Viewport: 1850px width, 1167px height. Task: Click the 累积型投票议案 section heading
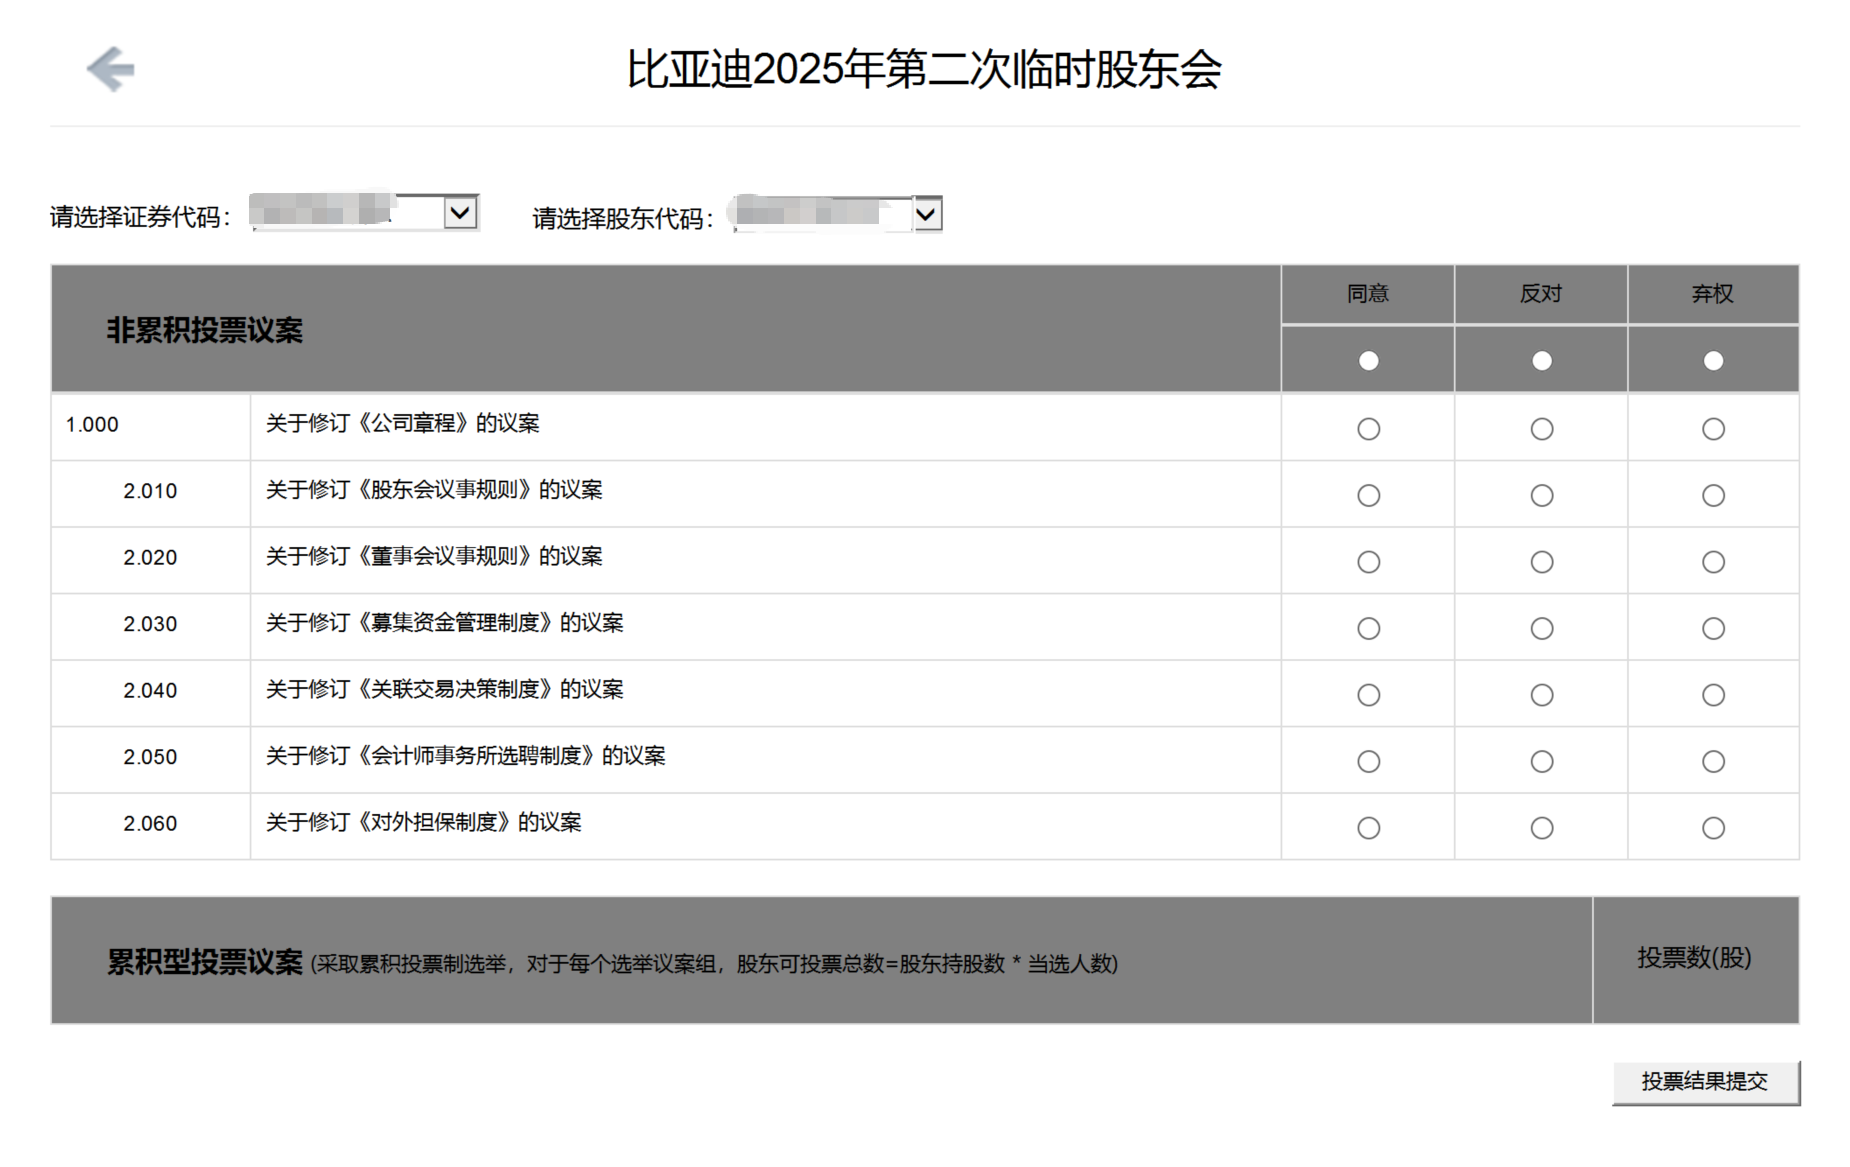point(205,962)
